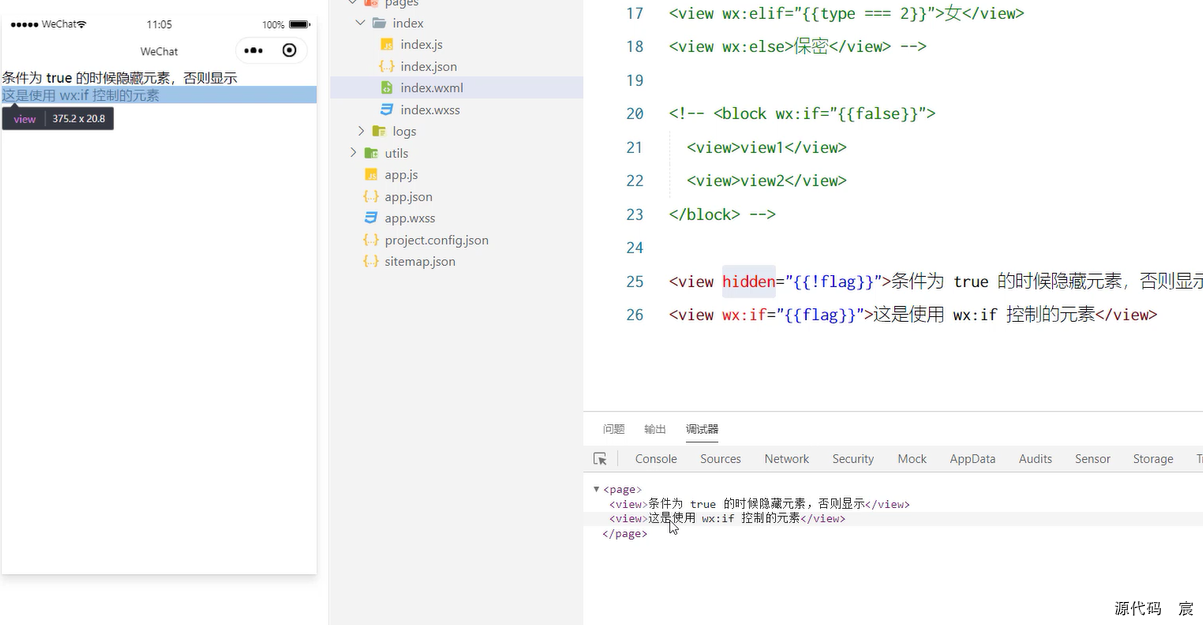Open the simulator three-dots menu
The image size is (1203, 625).
(253, 50)
